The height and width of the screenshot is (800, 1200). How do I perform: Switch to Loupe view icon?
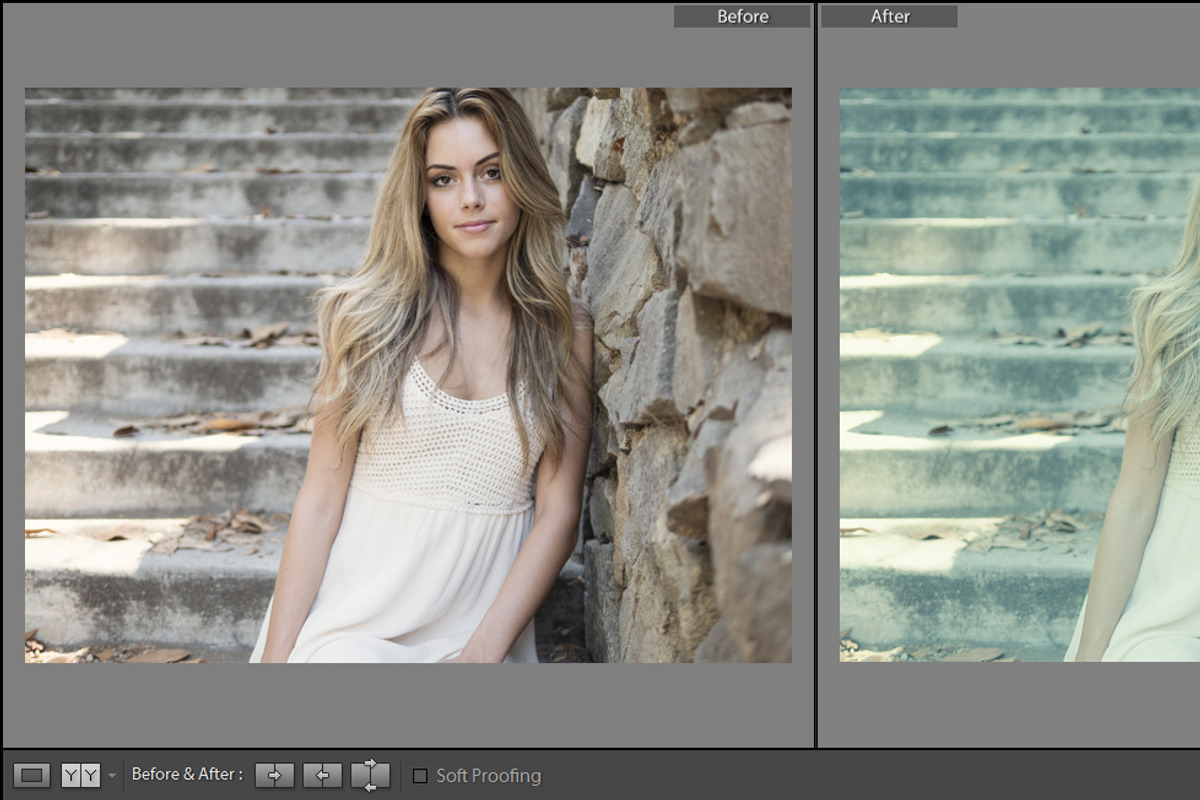(x=32, y=775)
